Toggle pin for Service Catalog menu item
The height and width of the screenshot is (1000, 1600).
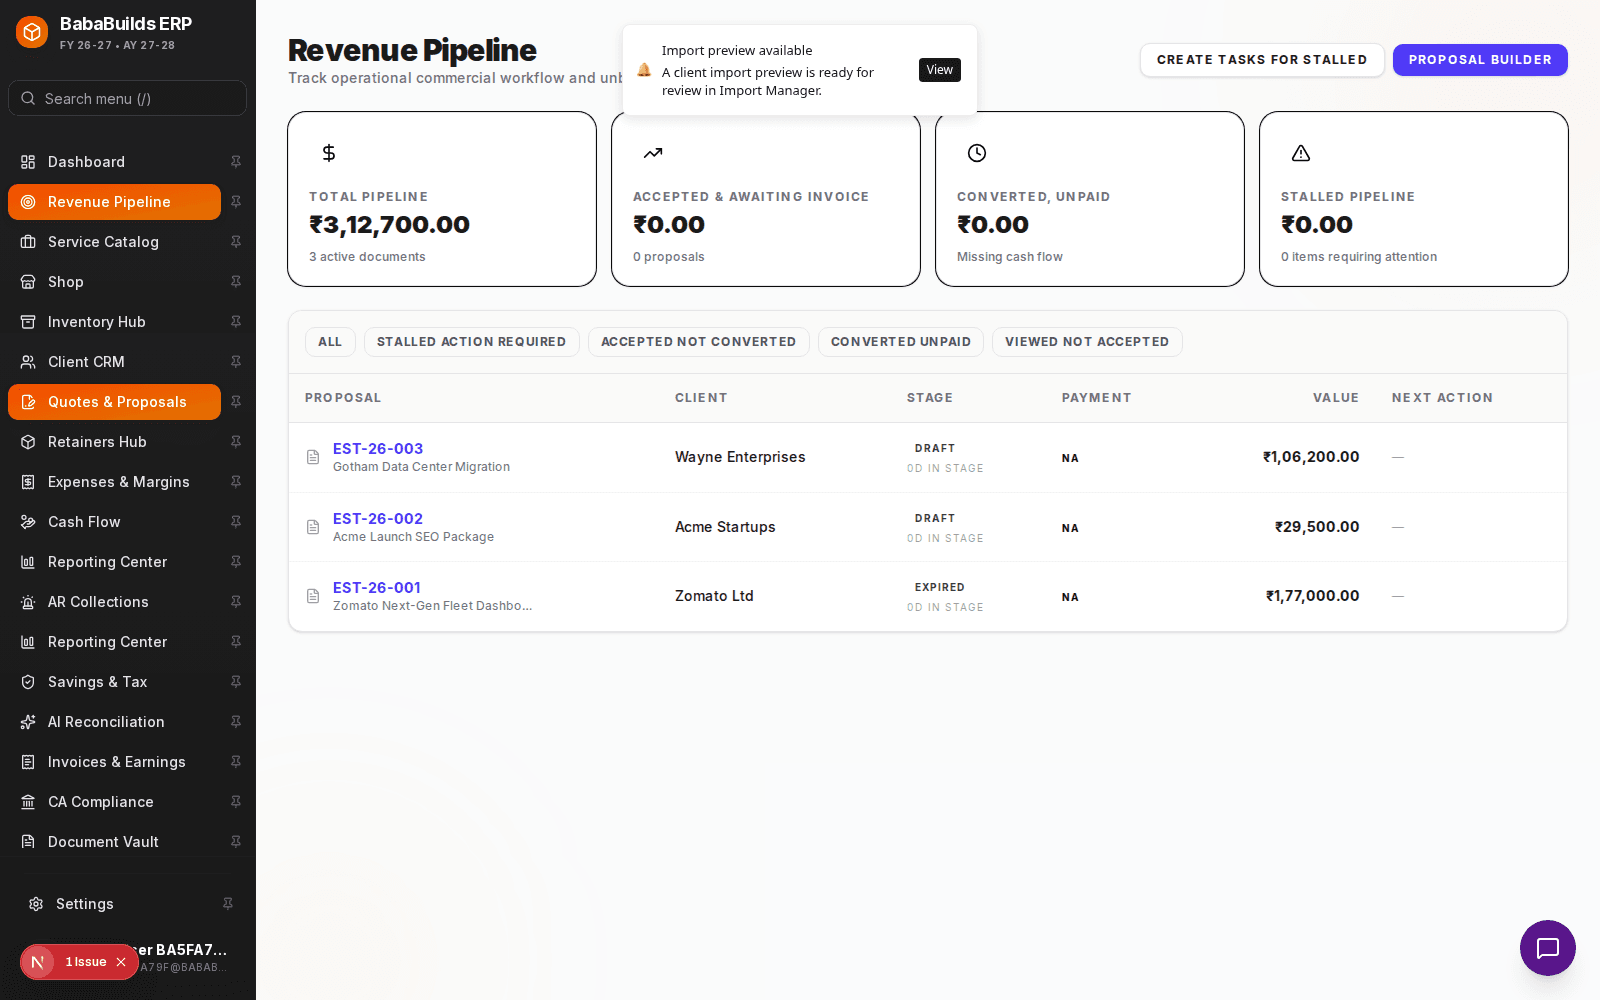[x=236, y=242]
